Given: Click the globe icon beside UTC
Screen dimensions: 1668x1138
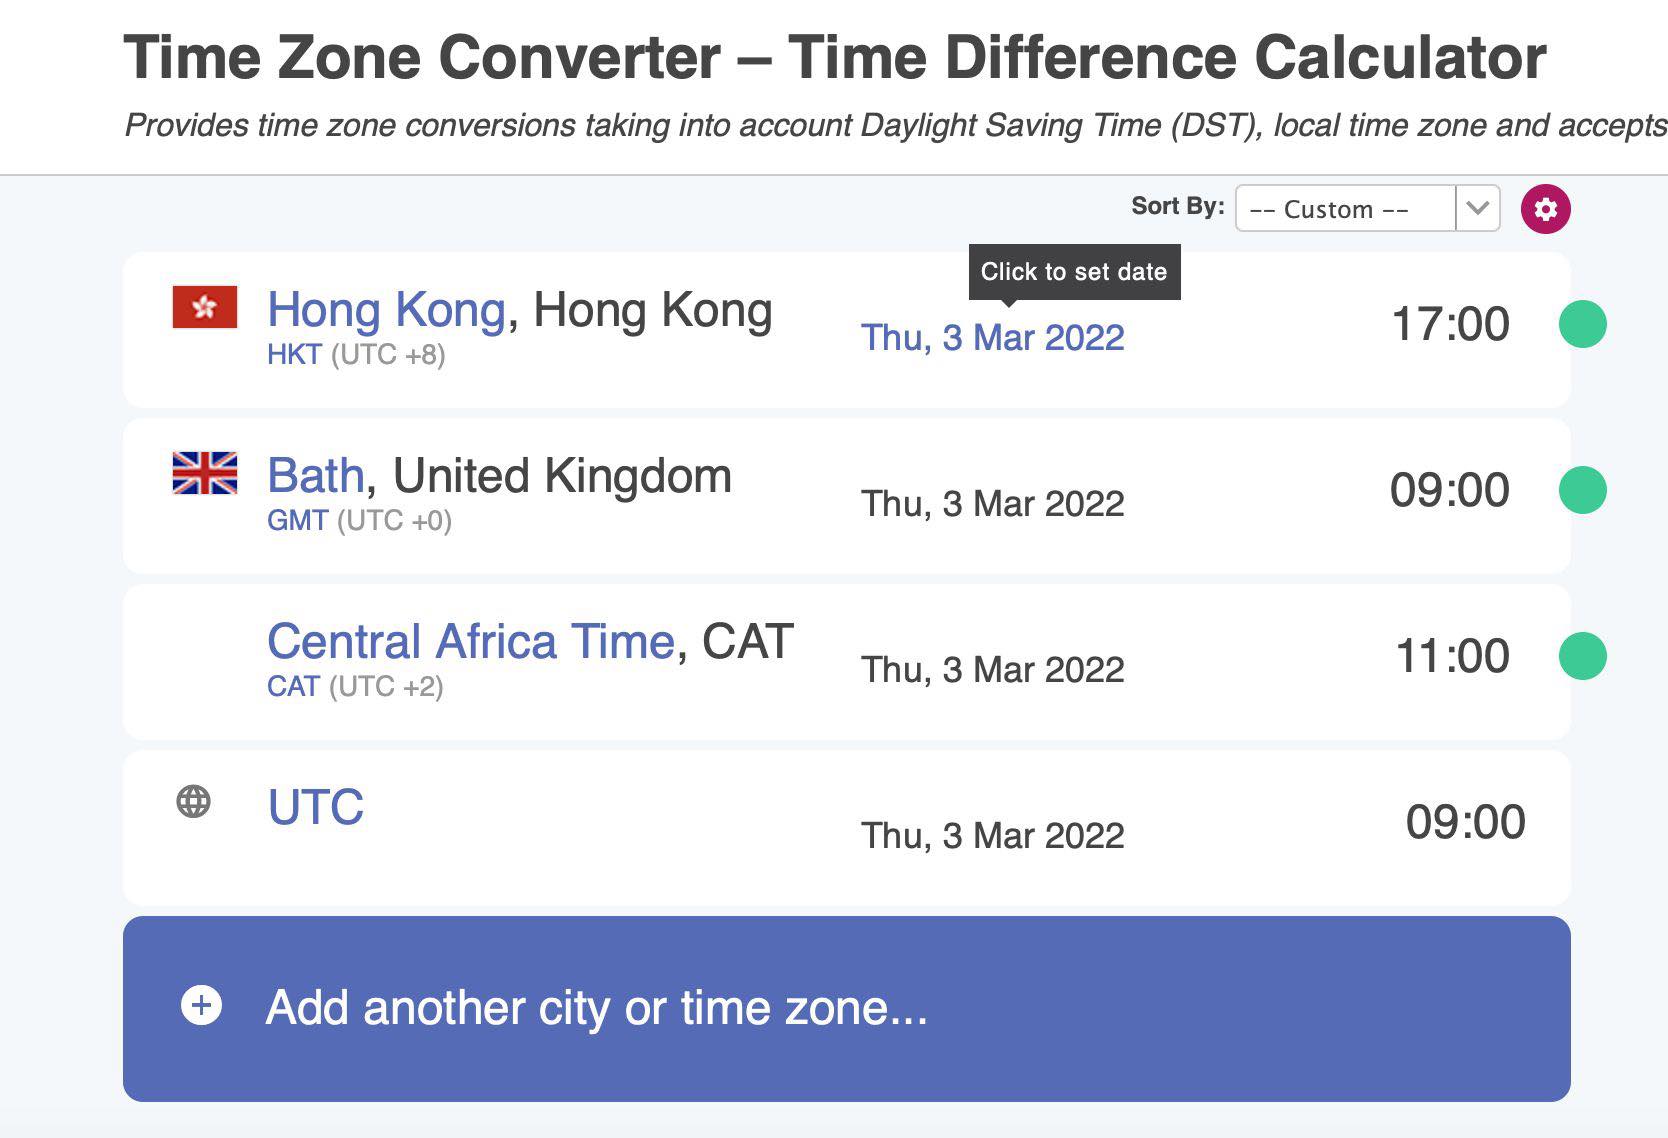Looking at the screenshot, I should click(x=193, y=801).
